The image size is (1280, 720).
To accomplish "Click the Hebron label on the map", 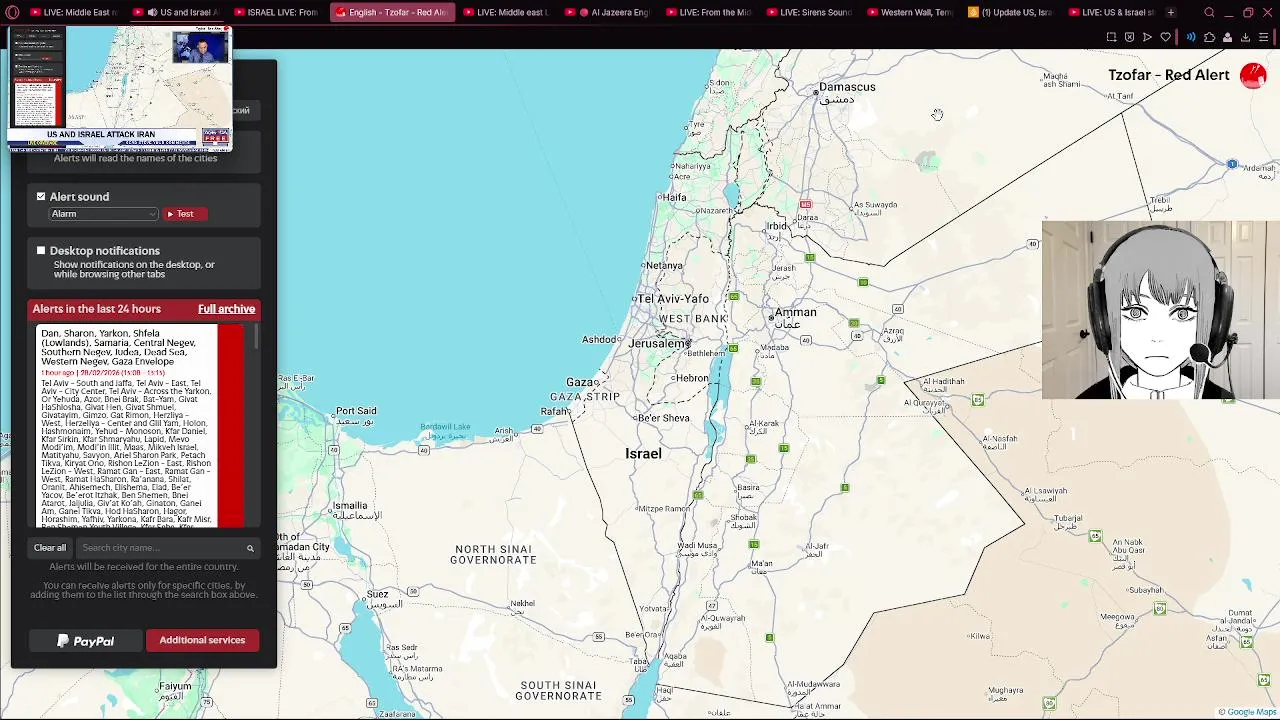I will pyautogui.click(x=692, y=379).
